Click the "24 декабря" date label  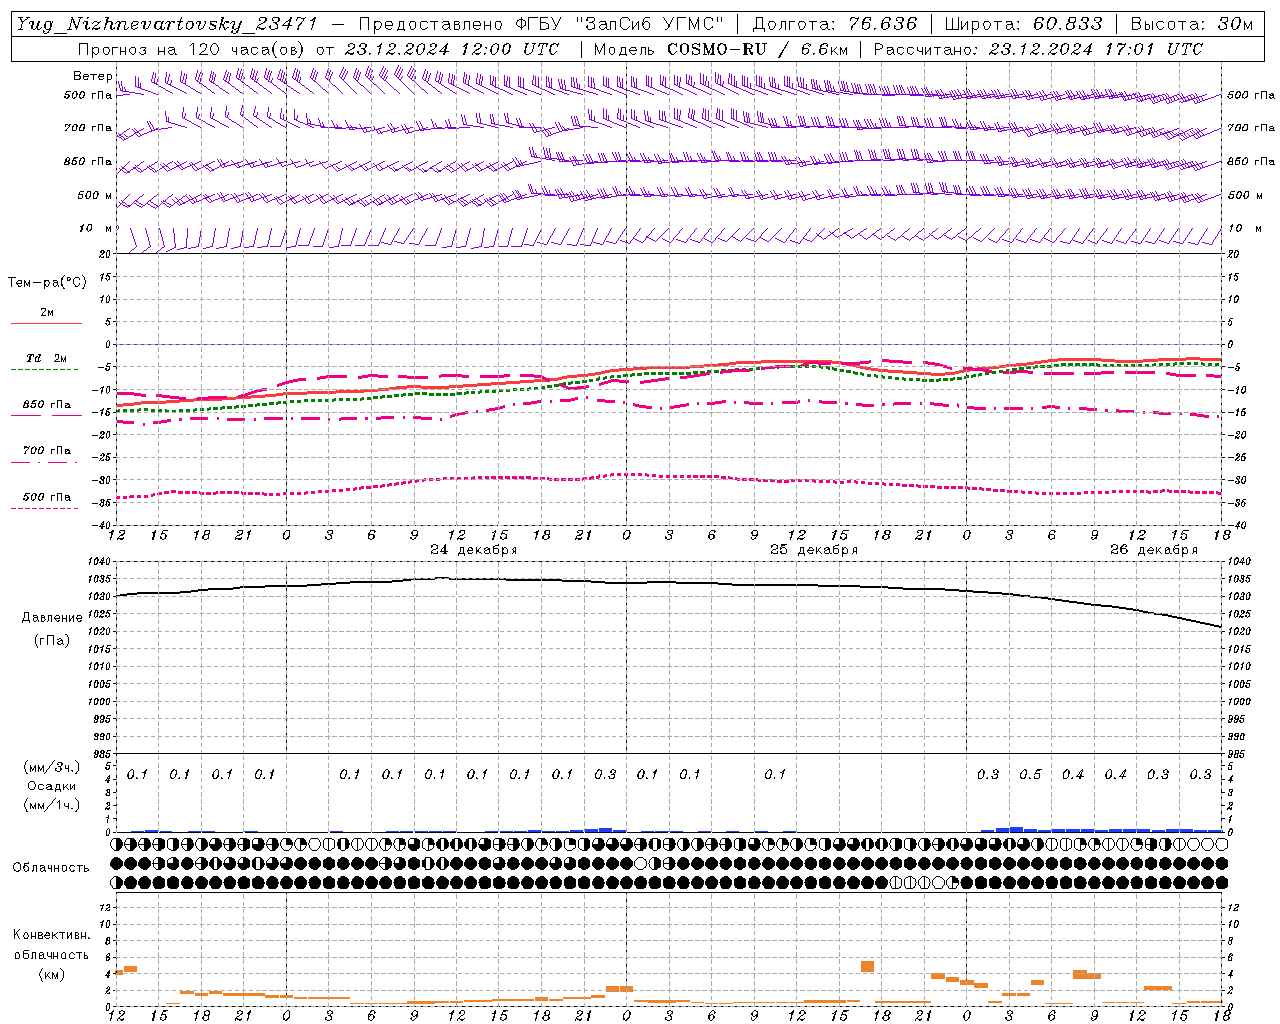point(474,550)
